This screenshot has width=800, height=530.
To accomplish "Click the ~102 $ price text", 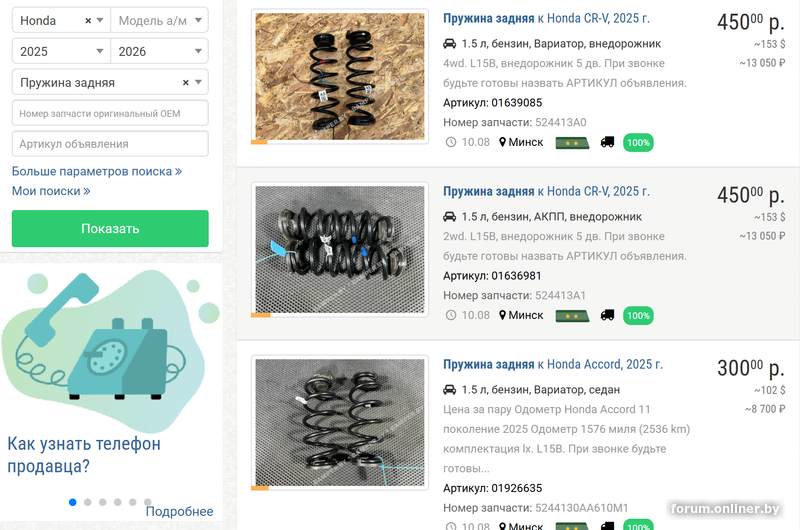I will click(x=769, y=390).
